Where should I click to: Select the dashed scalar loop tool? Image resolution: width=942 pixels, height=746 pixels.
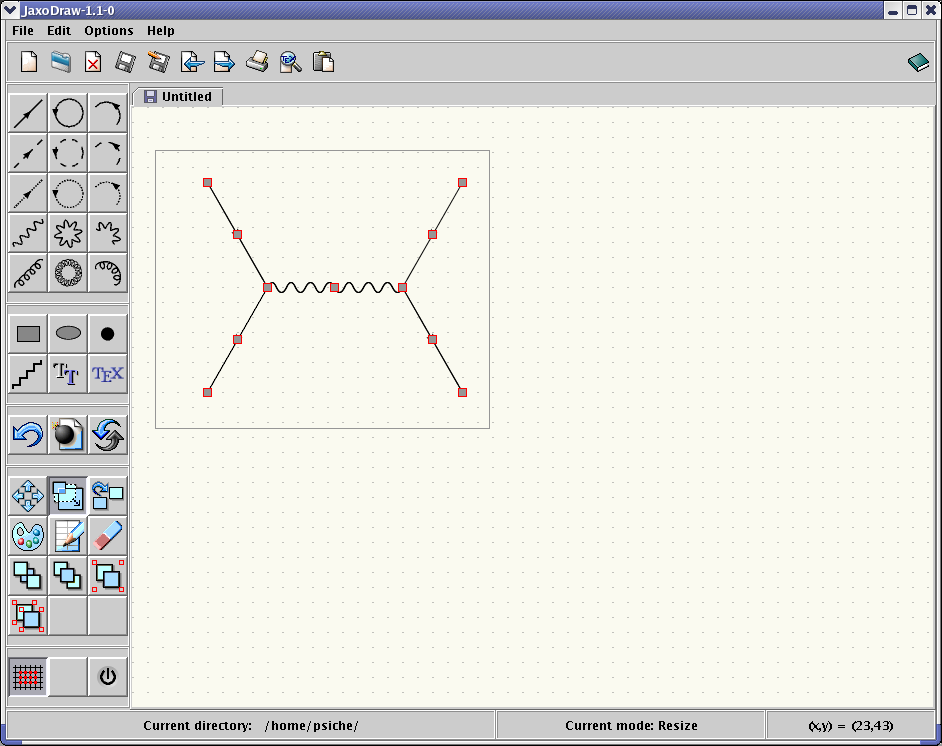(x=68, y=153)
